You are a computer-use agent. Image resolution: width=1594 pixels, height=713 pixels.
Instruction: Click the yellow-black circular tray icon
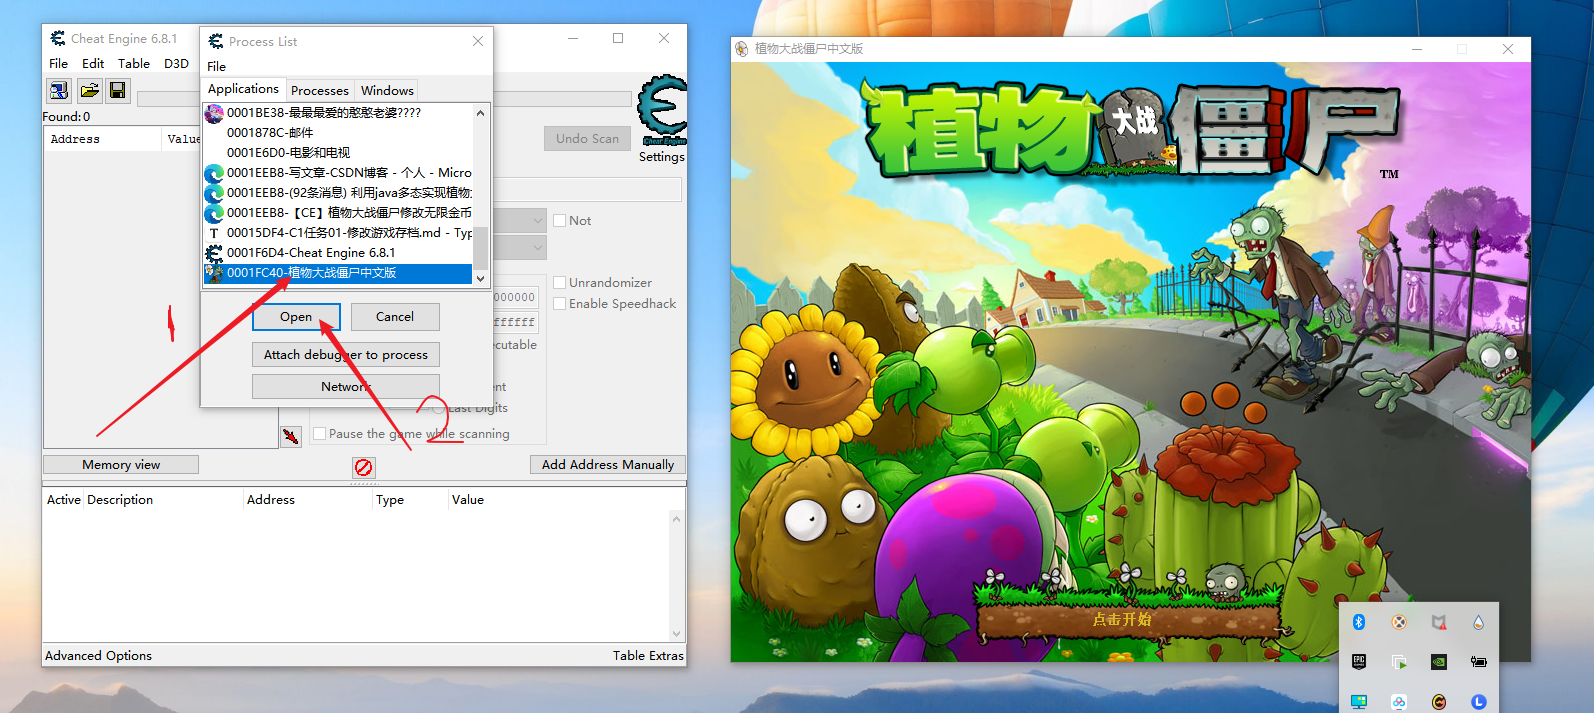click(1439, 702)
